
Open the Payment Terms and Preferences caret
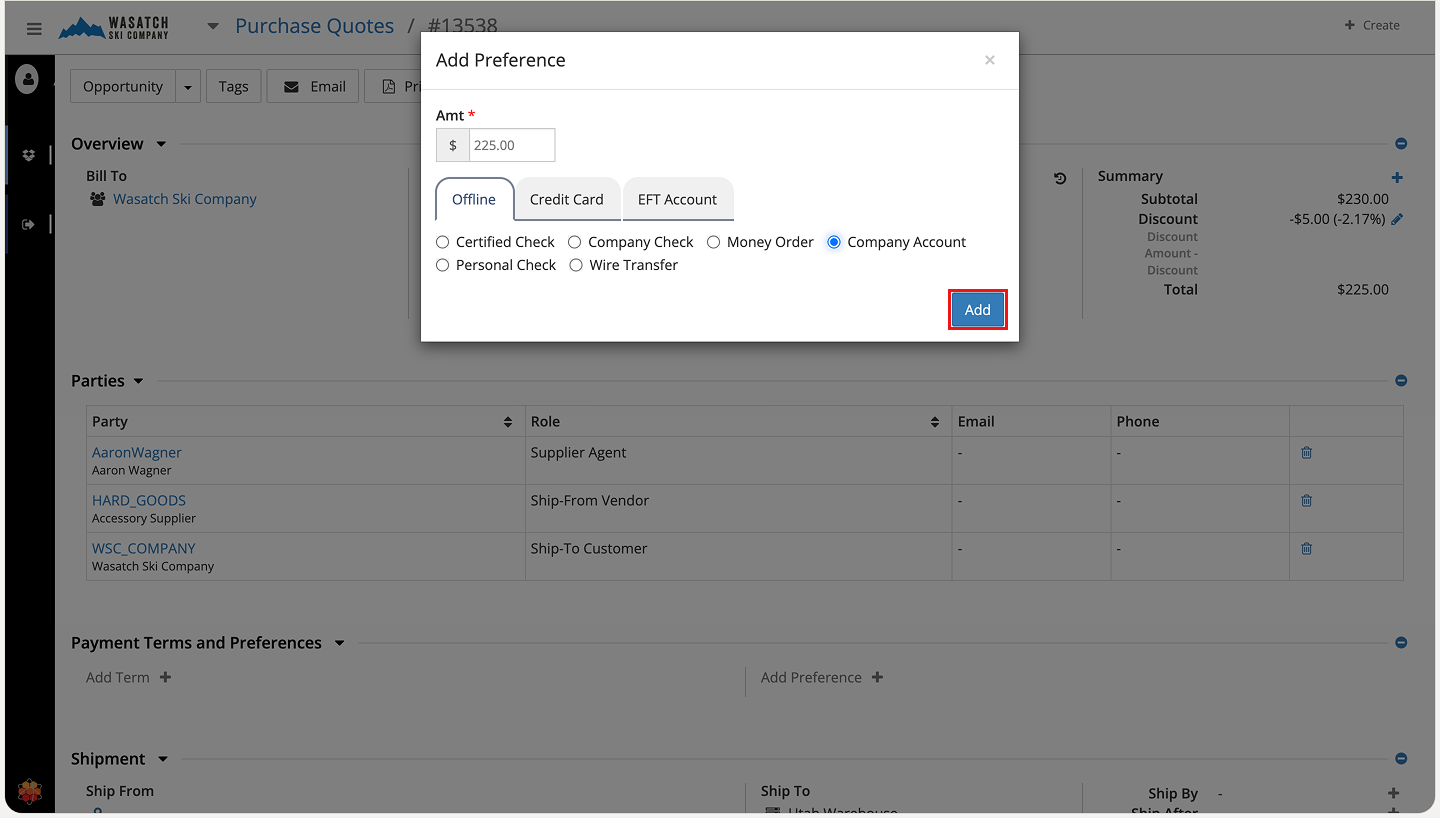[x=339, y=643]
